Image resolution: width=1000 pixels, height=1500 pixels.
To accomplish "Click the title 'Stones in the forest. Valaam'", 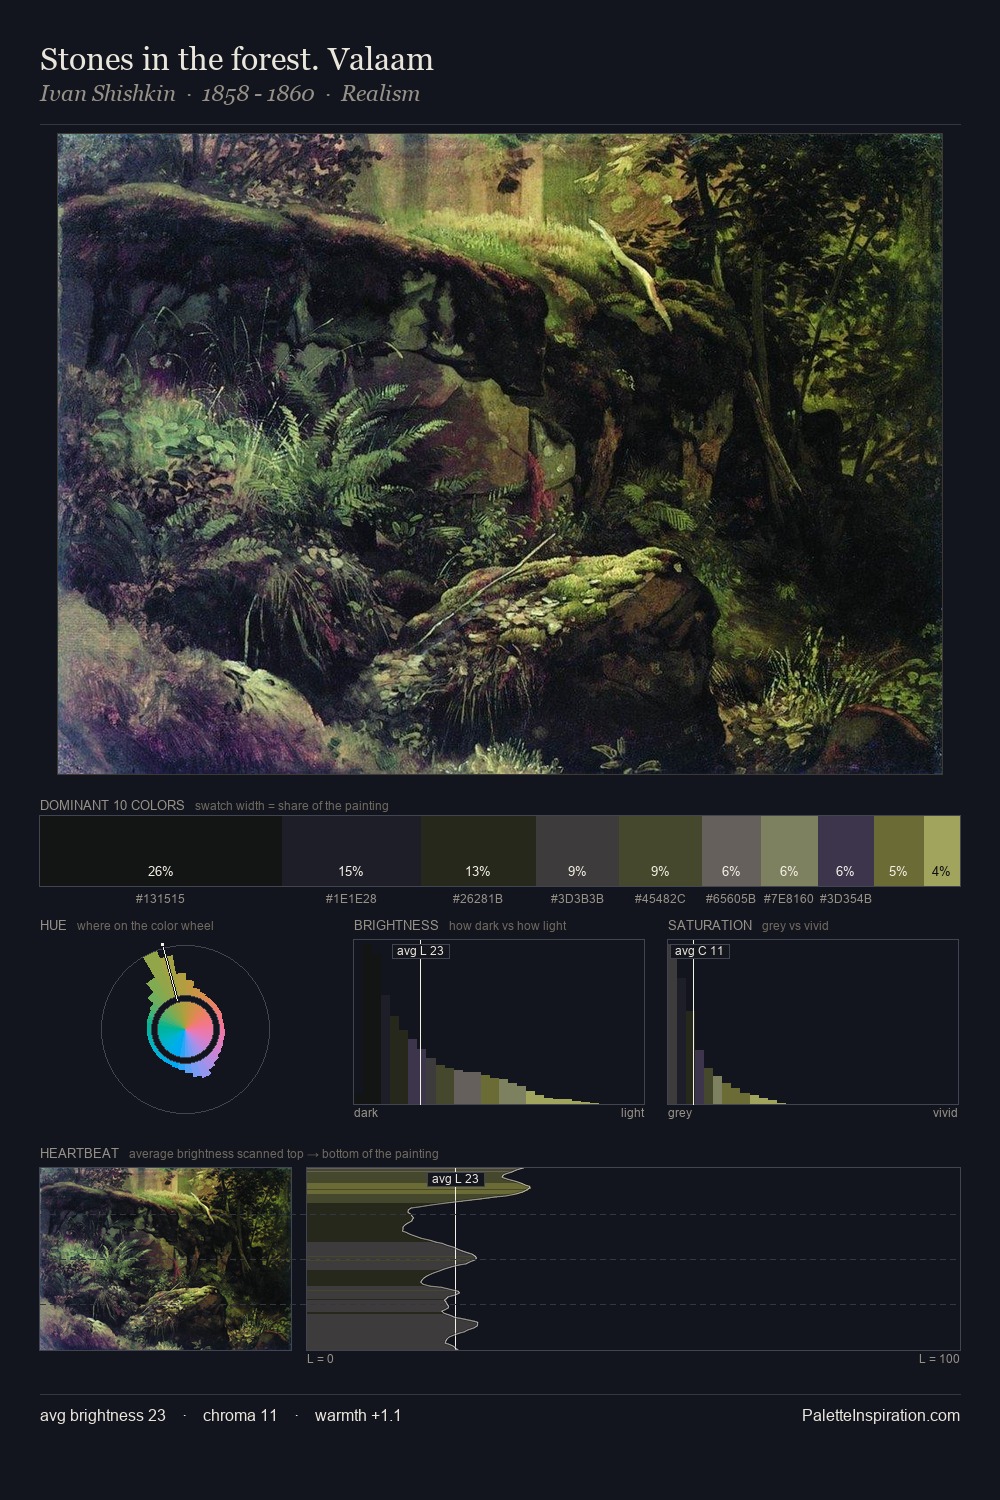I will click(237, 60).
